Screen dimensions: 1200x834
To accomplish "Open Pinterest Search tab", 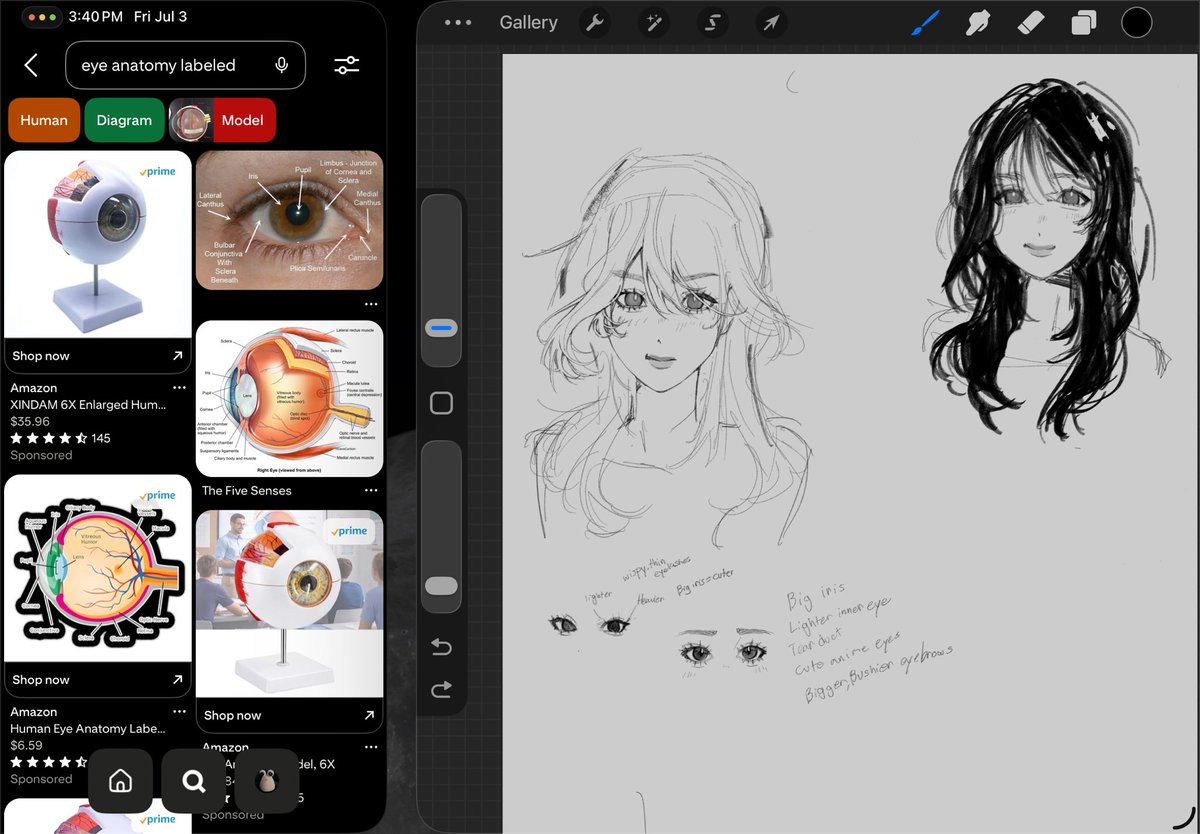I will [194, 781].
